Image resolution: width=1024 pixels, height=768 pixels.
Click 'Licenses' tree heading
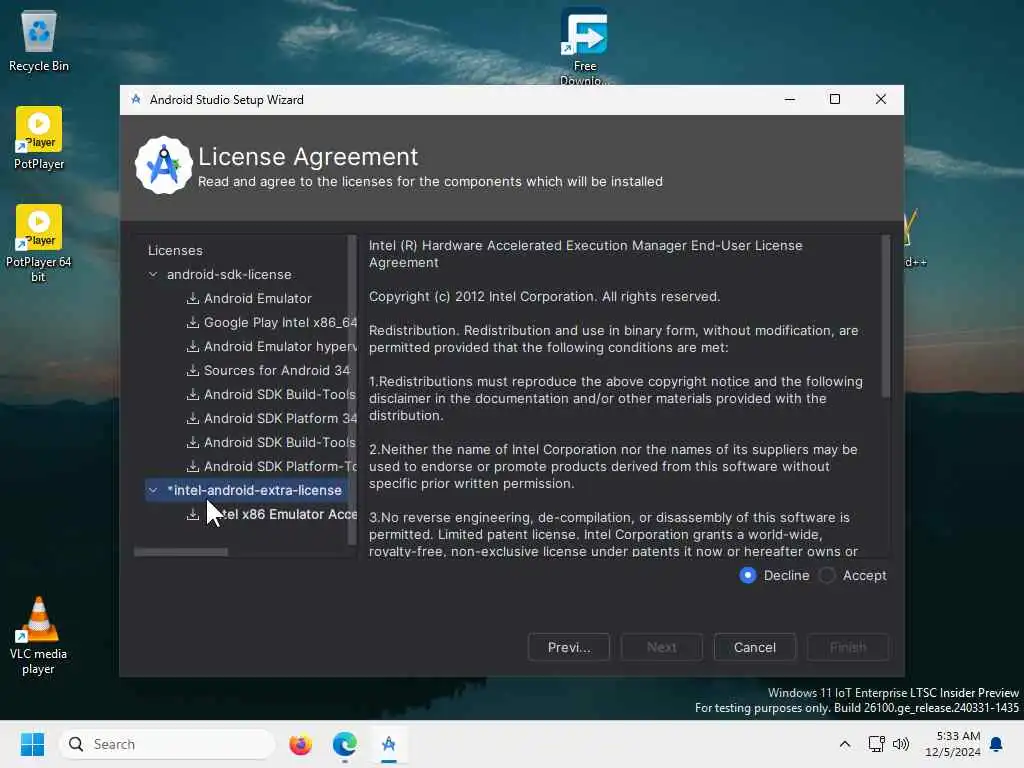(x=175, y=250)
